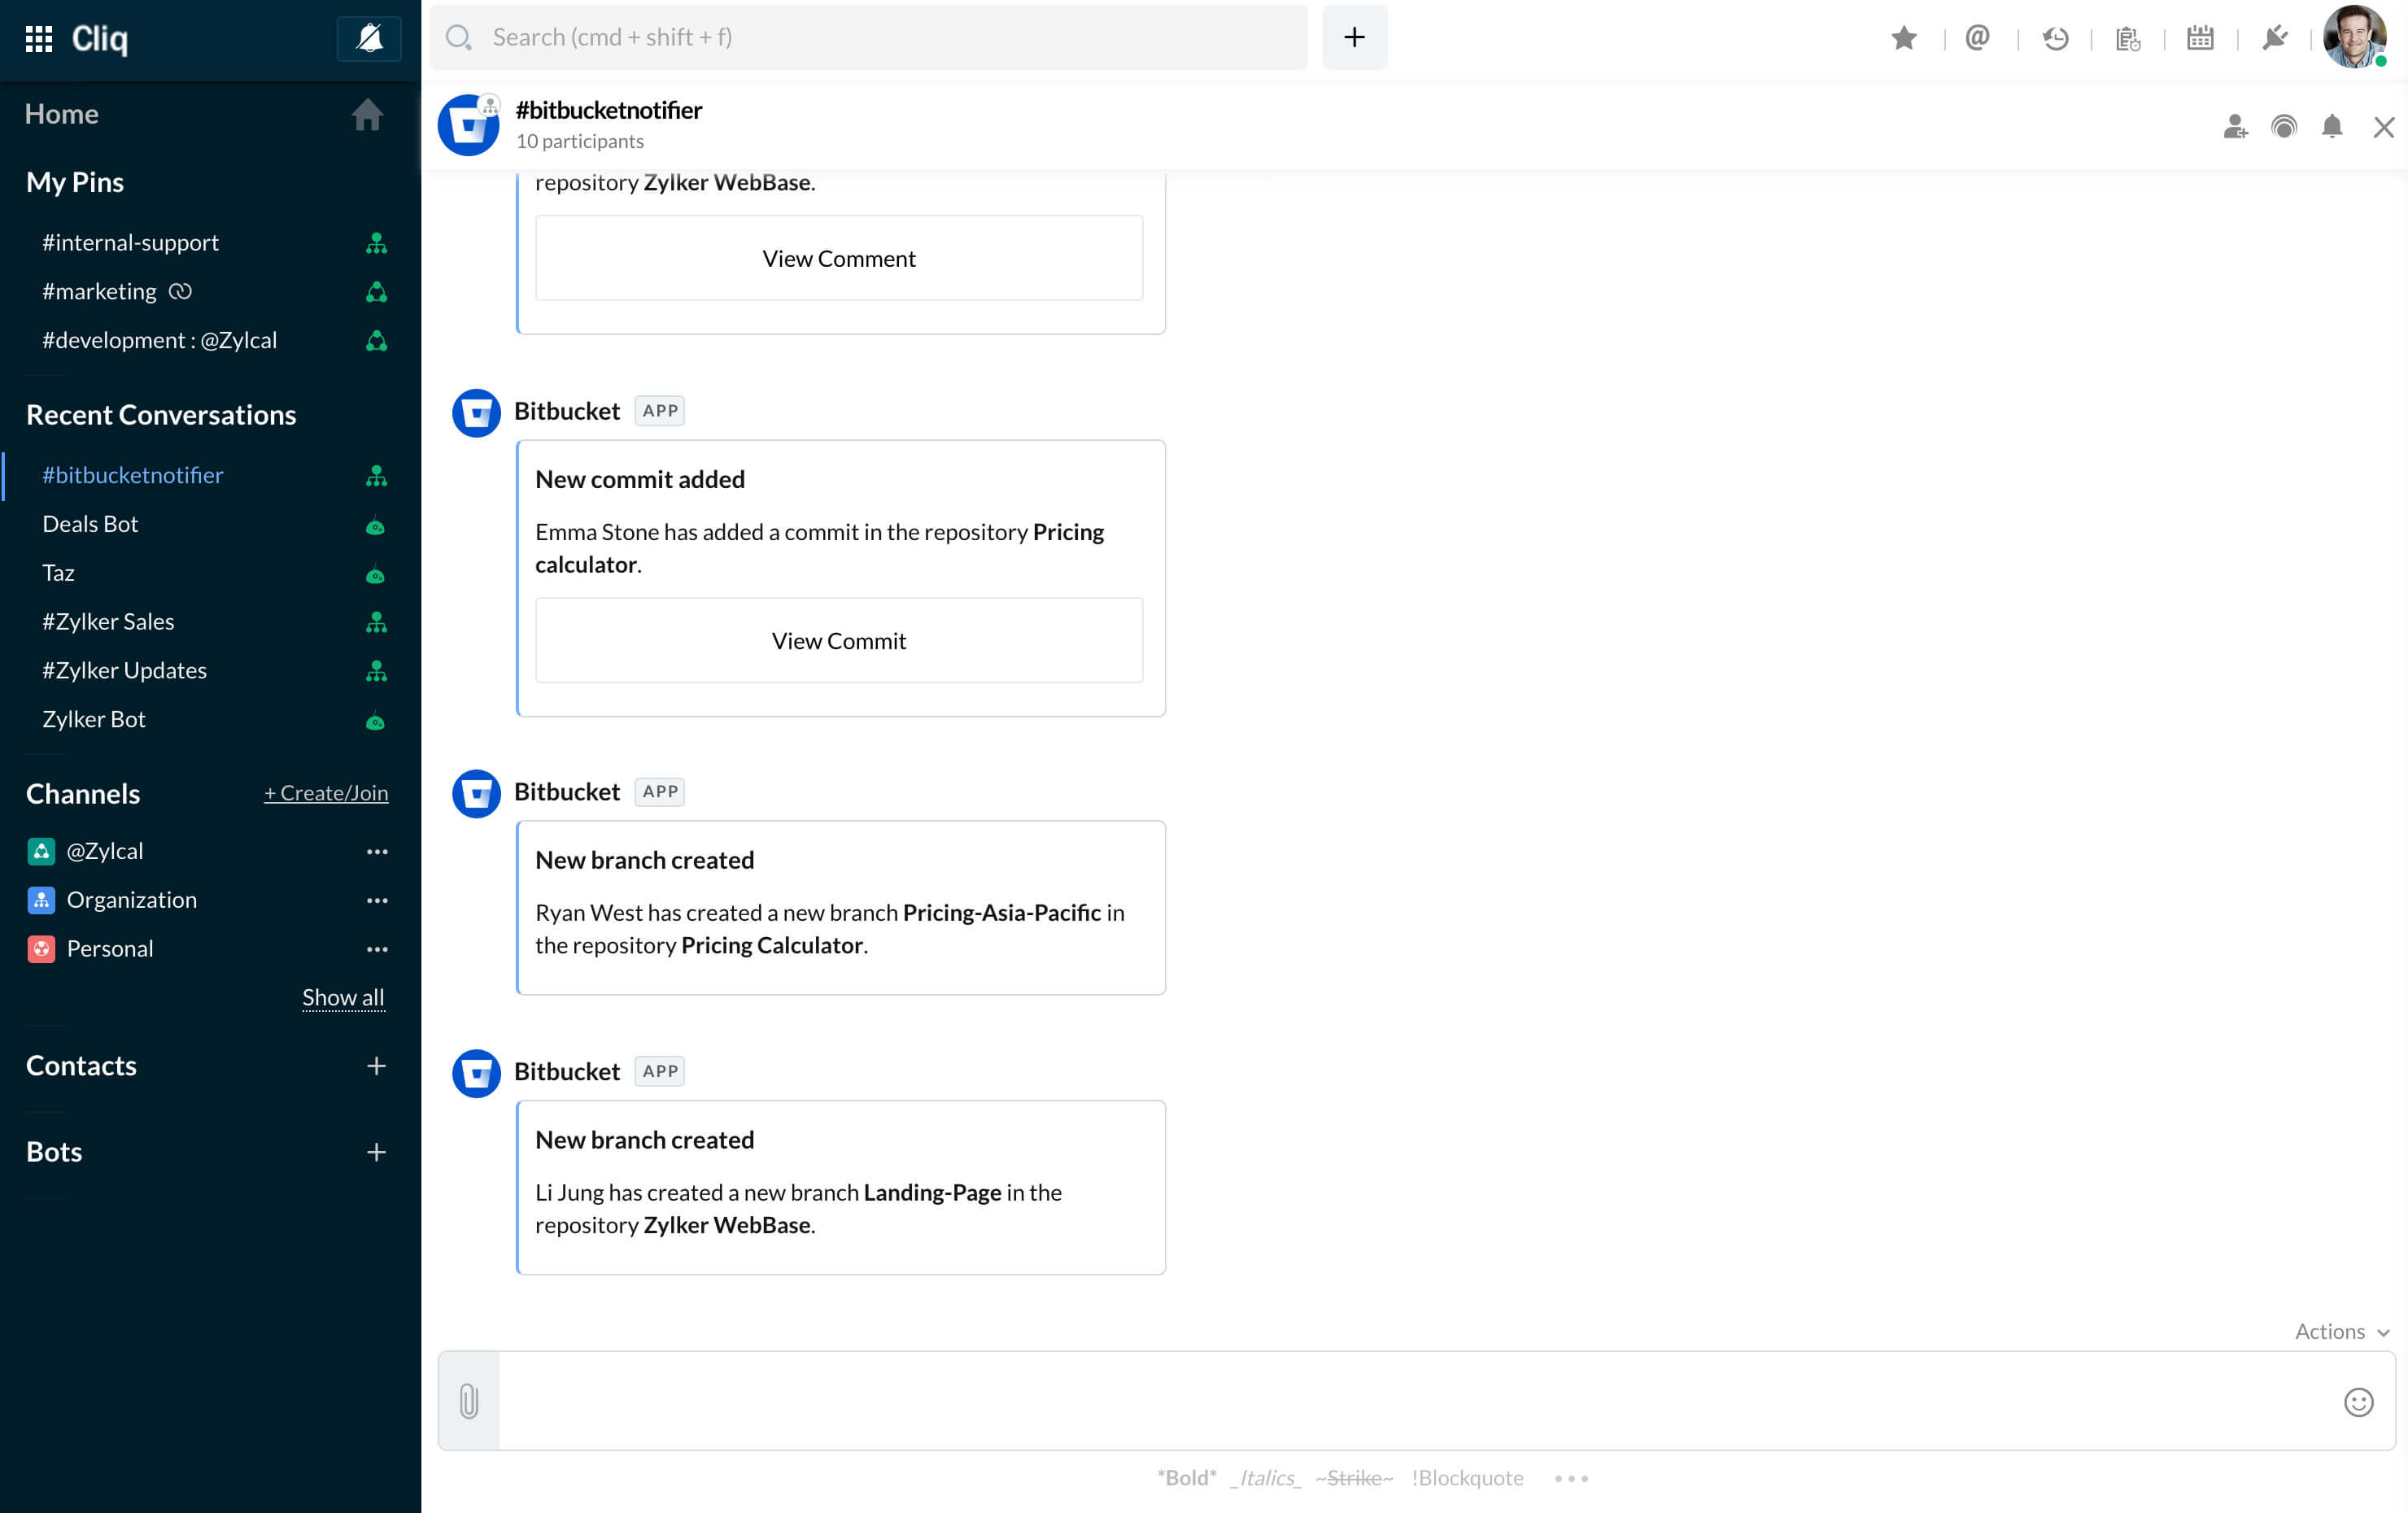The height and width of the screenshot is (1513, 2408).
Task: Open 10 participants list
Action: [580, 141]
